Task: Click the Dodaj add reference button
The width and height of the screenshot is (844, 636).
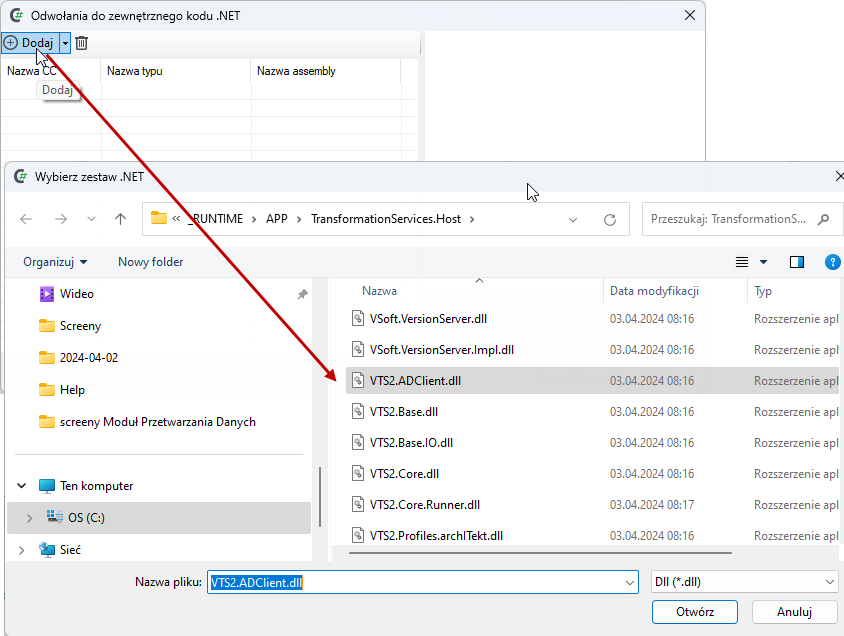Action: tap(30, 43)
